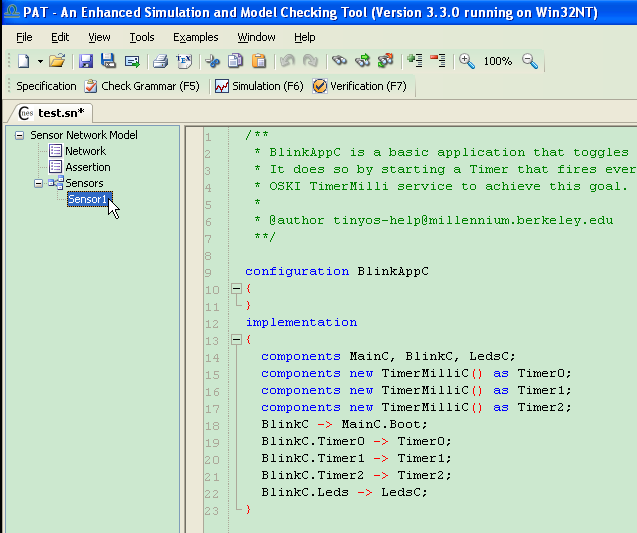The image size is (637, 533).
Task: Click the Zoom In magnifier icon
Action: [467, 61]
